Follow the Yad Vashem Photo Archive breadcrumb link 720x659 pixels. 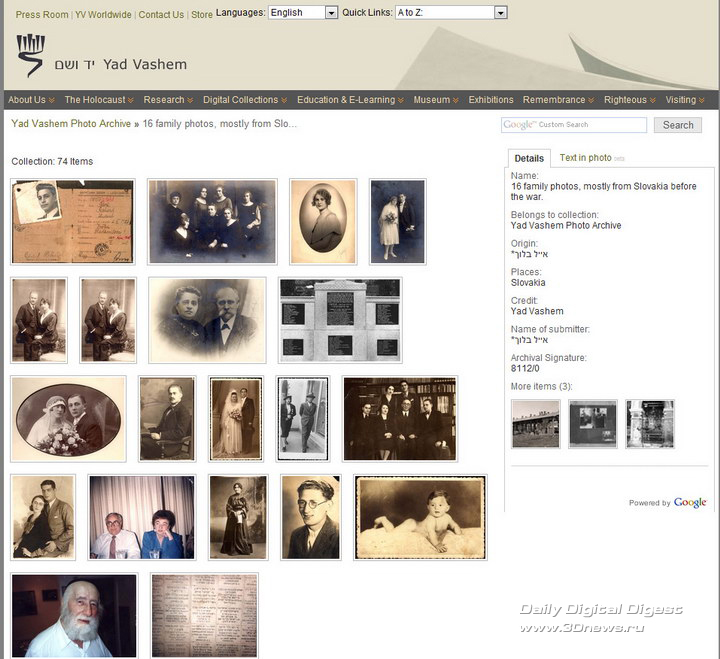tap(71, 124)
